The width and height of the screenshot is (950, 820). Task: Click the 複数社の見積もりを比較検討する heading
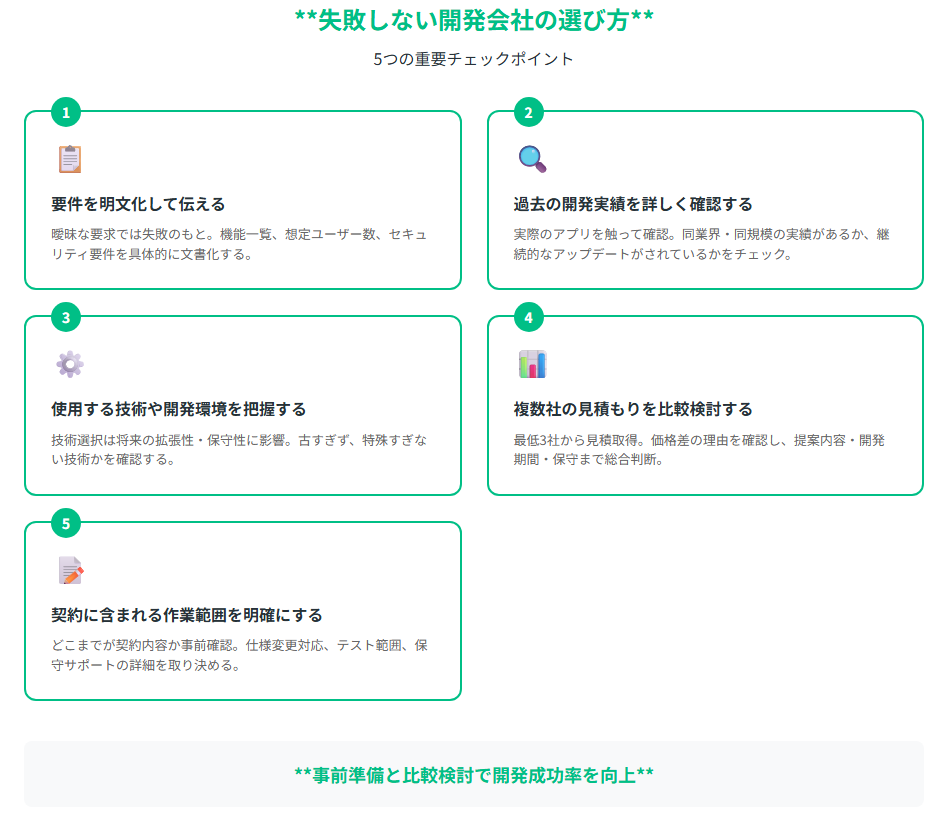(633, 409)
